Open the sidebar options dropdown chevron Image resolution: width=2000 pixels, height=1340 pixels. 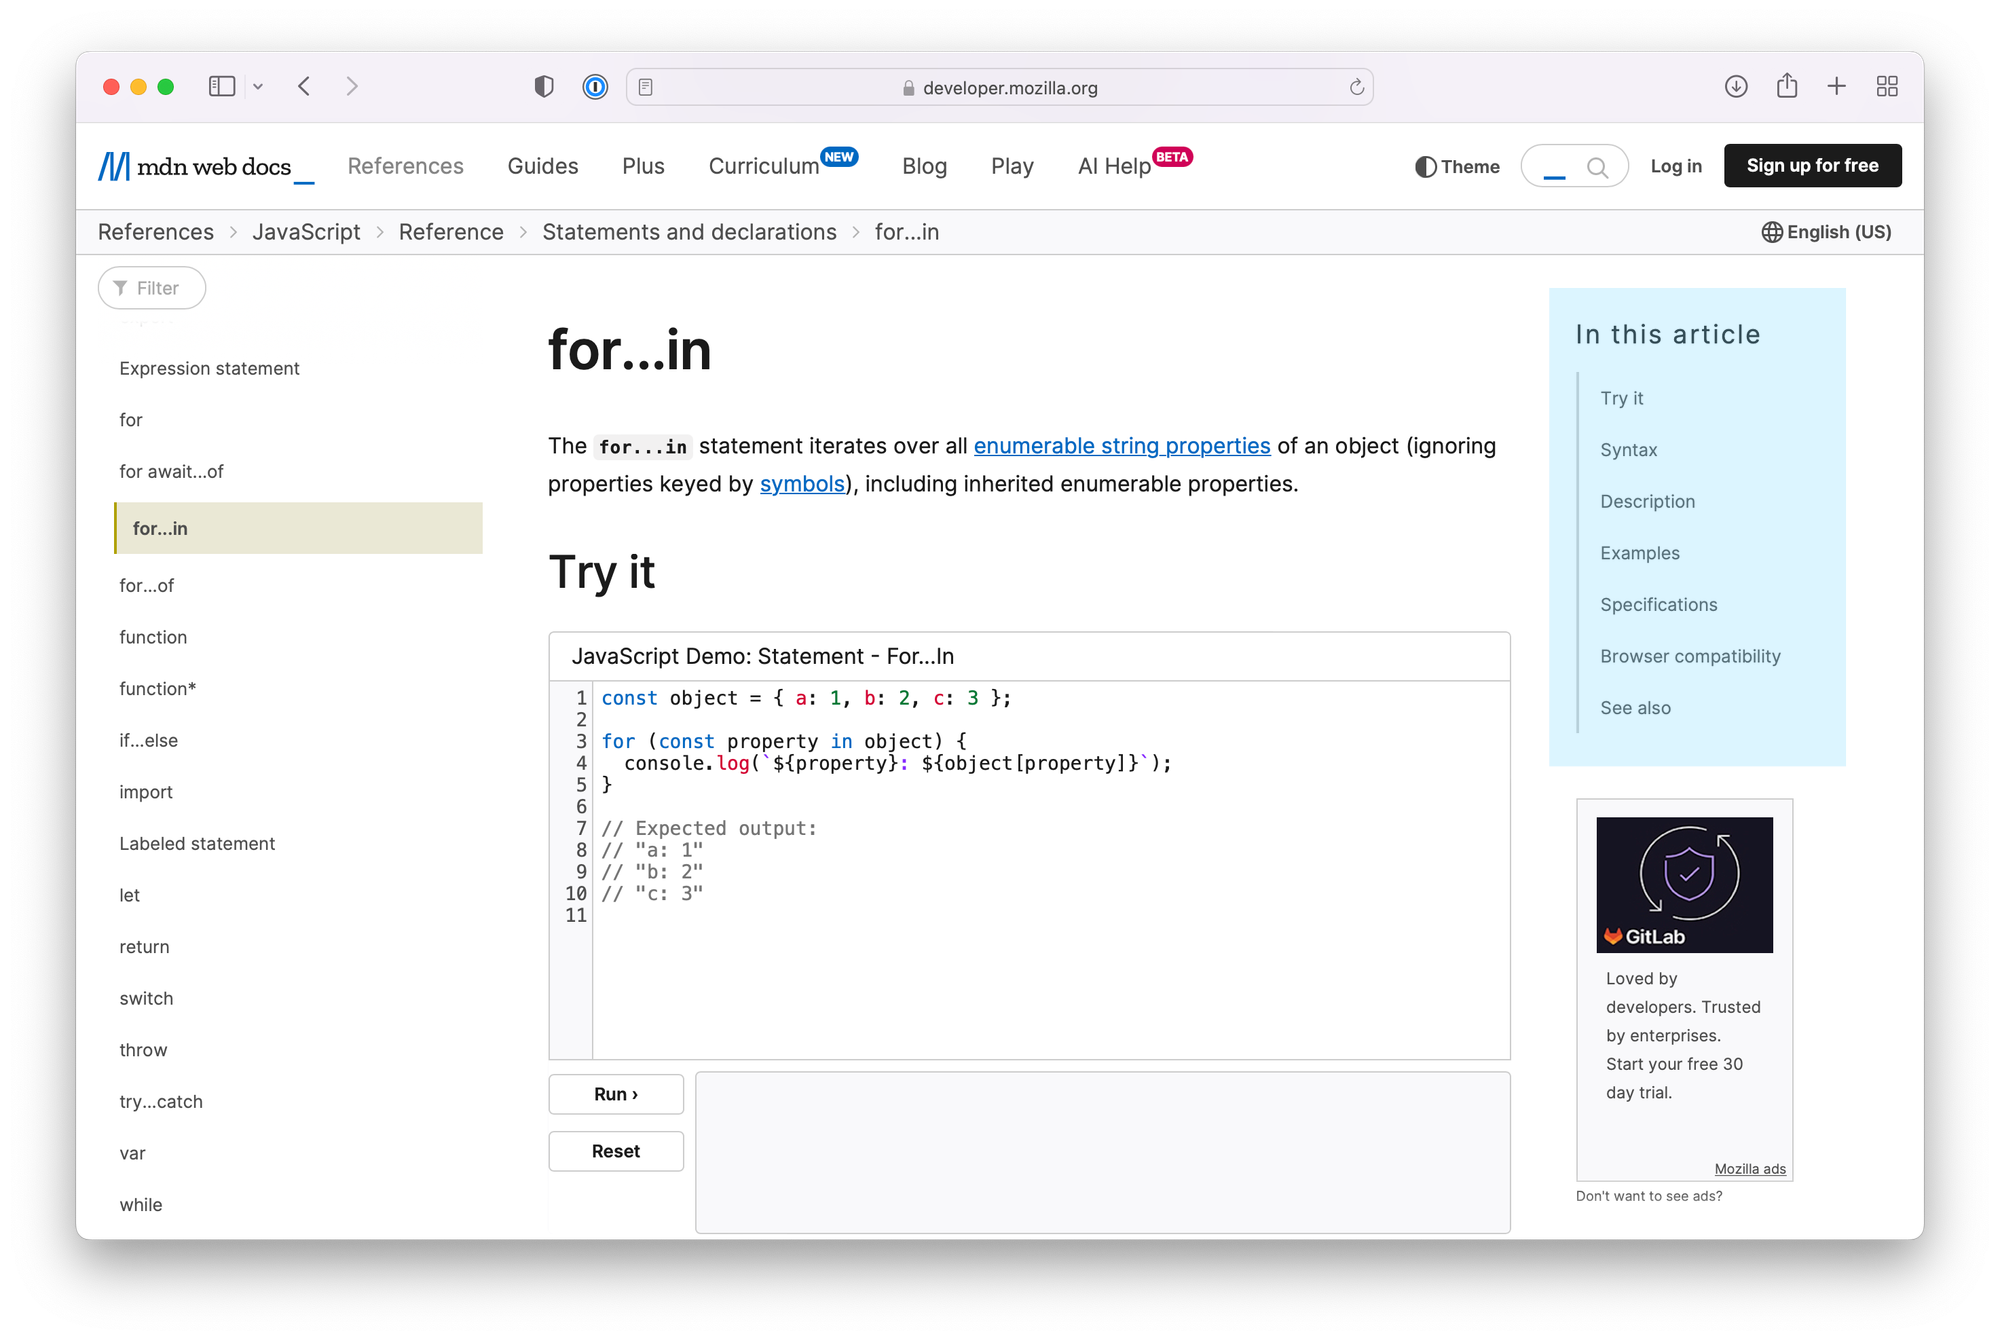coord(258,87)
